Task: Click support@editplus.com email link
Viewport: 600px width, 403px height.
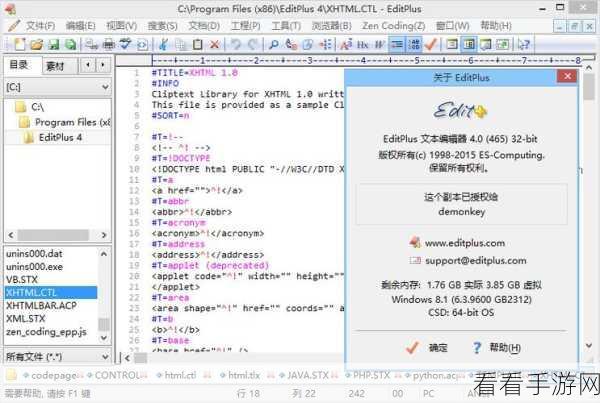Action: click(x=476, y=261)
